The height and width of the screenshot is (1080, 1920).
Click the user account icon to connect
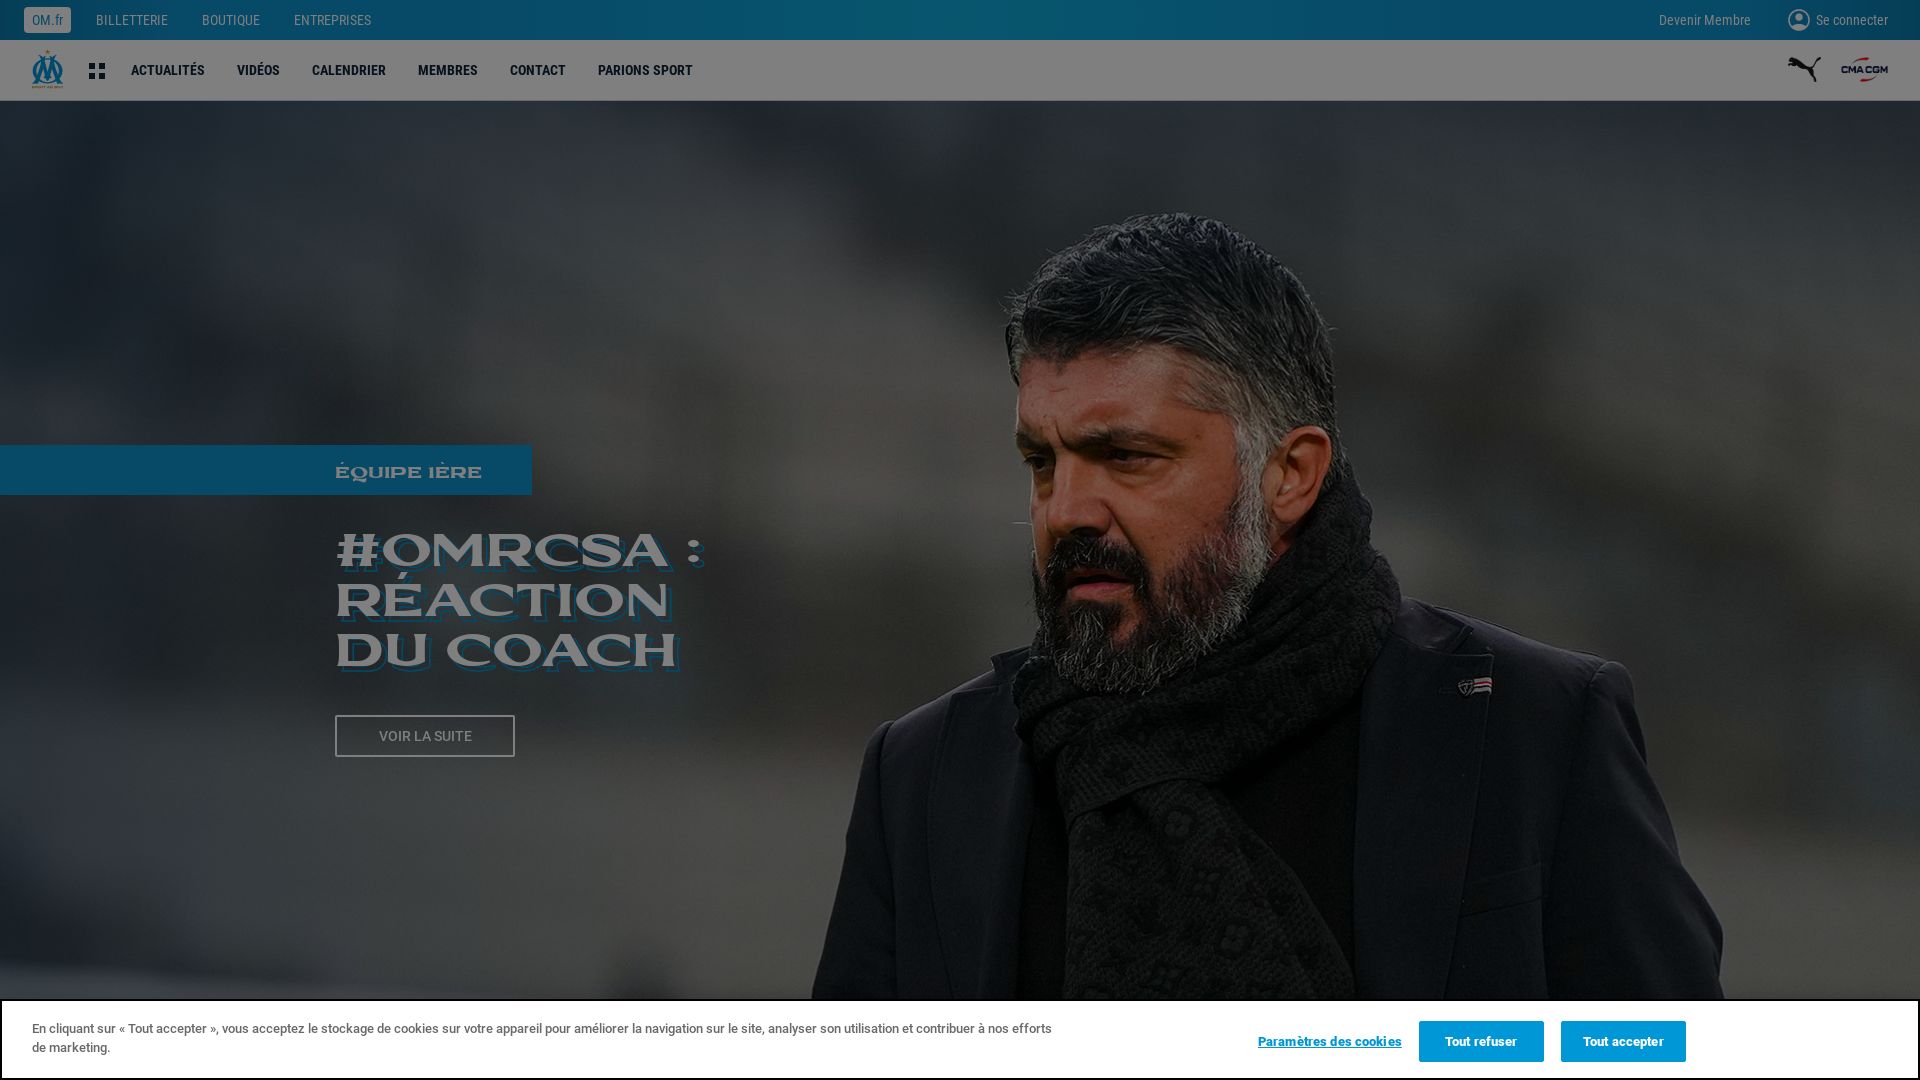click(x=1797, y=20)
